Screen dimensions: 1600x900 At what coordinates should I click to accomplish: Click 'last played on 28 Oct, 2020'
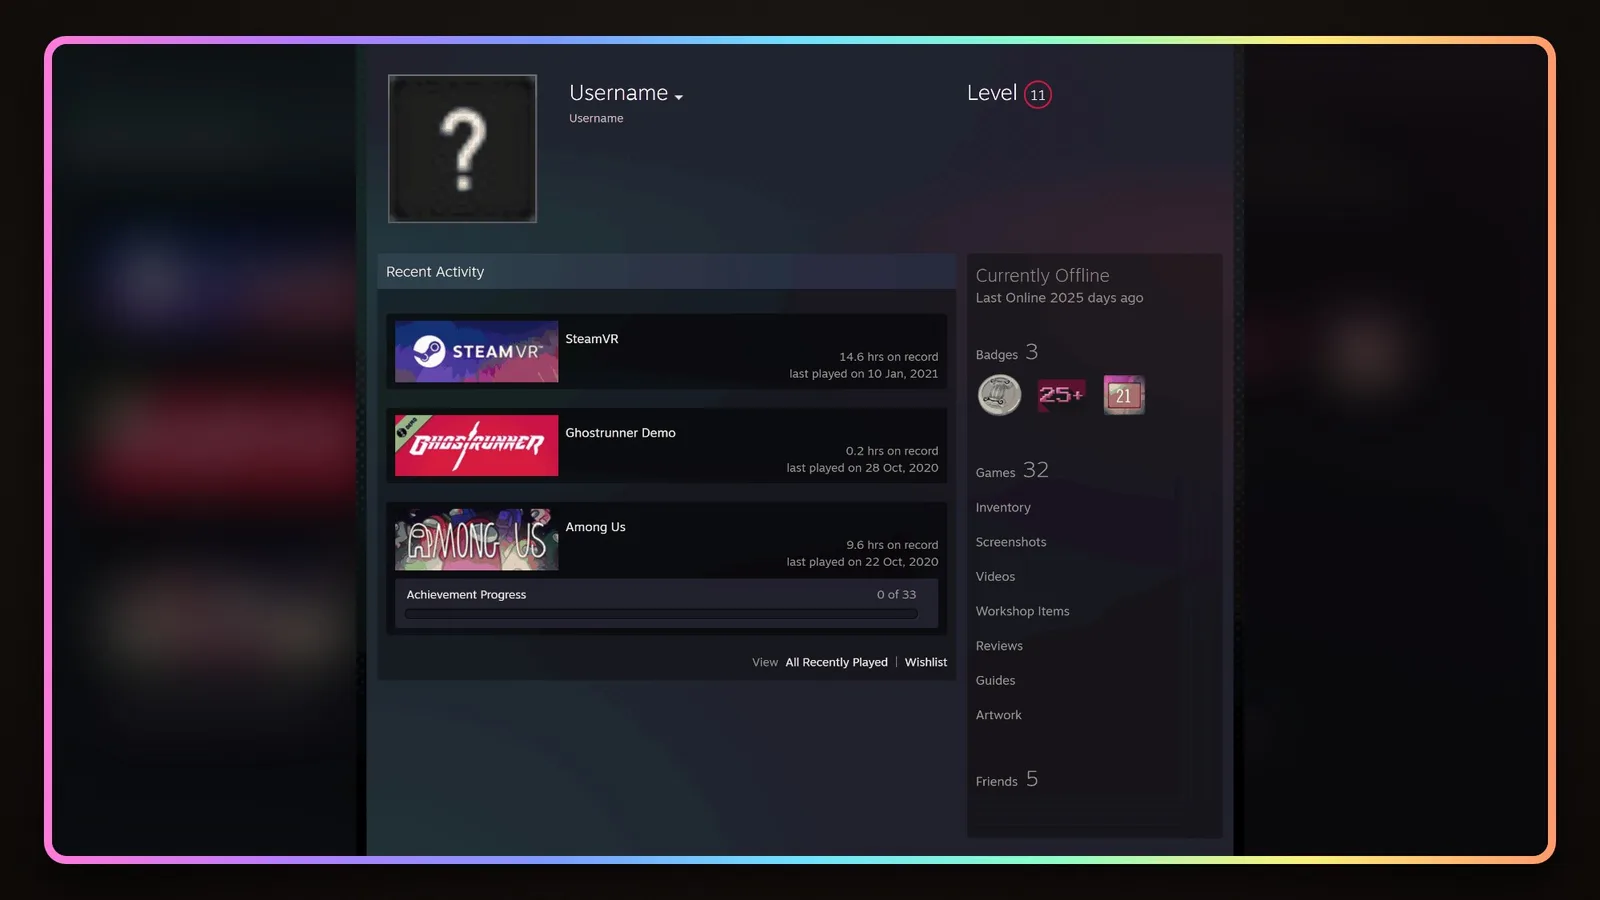pyautogui.click(x=862, y=468)
